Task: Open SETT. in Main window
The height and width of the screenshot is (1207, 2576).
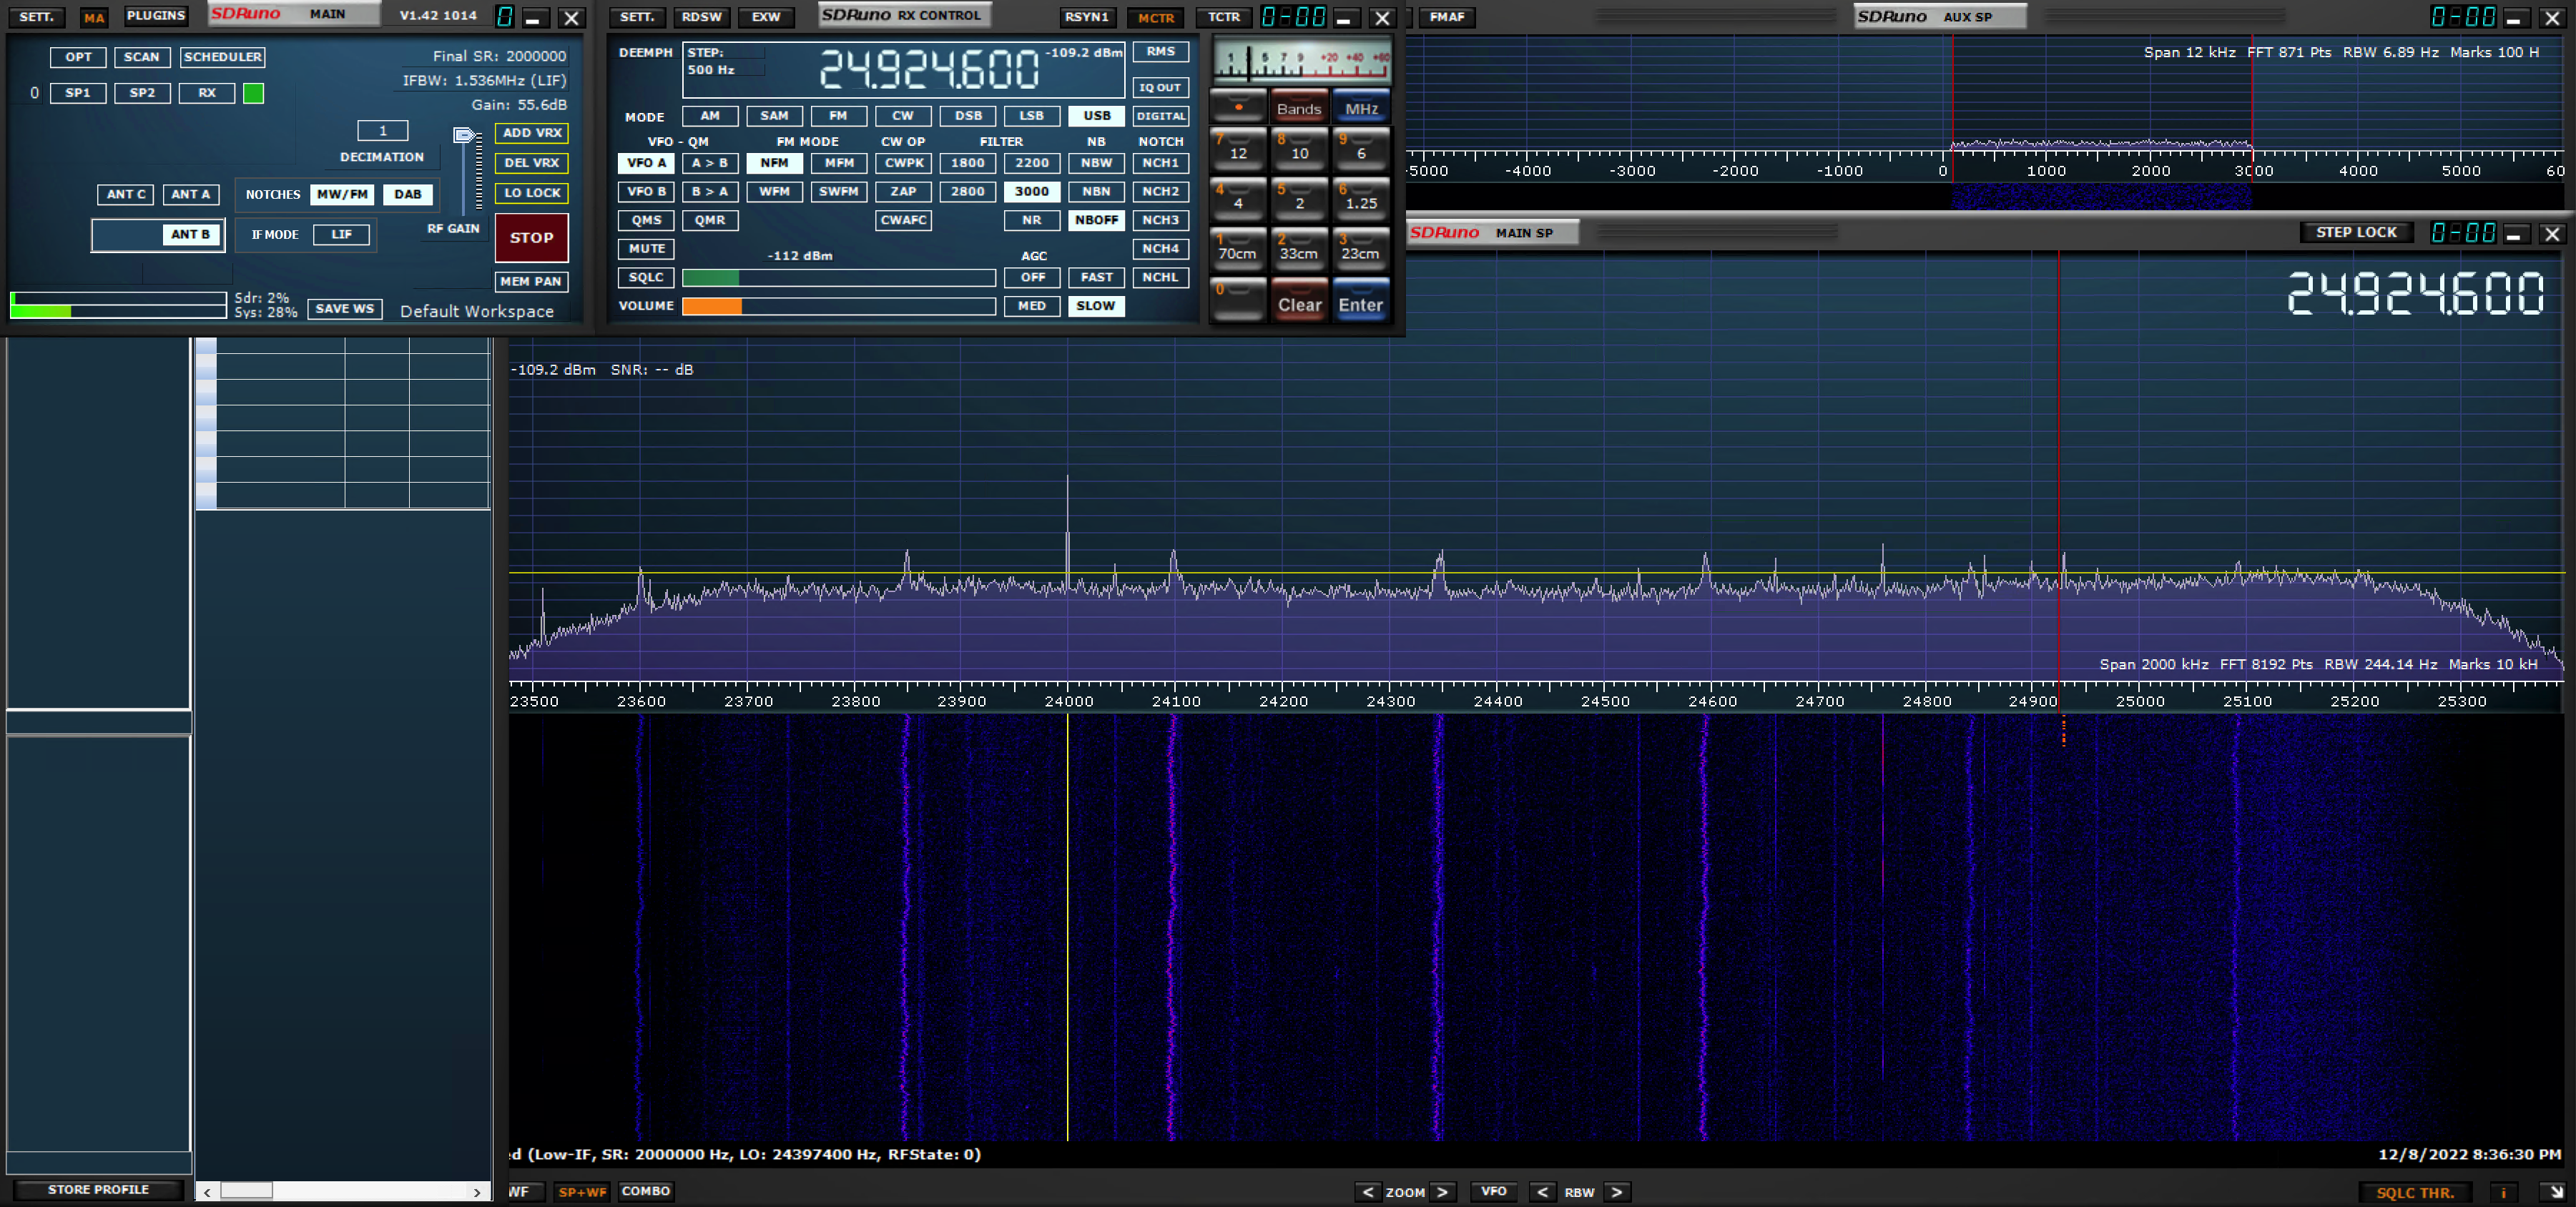Action: 37,17
